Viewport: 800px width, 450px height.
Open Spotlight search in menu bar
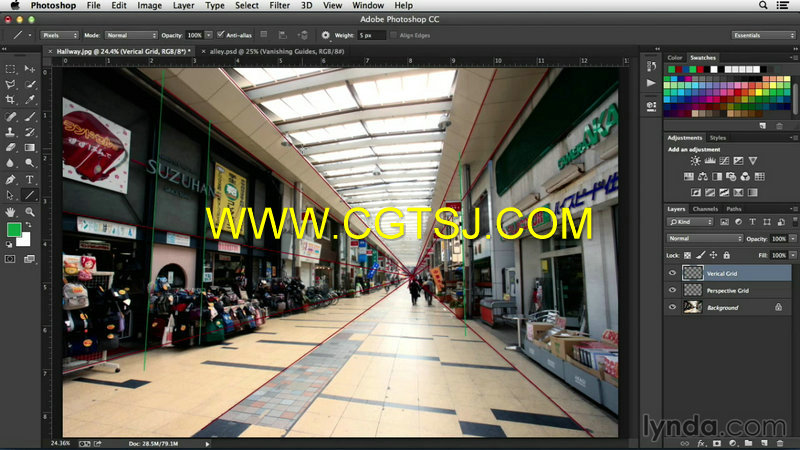pyautogui.click(x=763, y=5)
